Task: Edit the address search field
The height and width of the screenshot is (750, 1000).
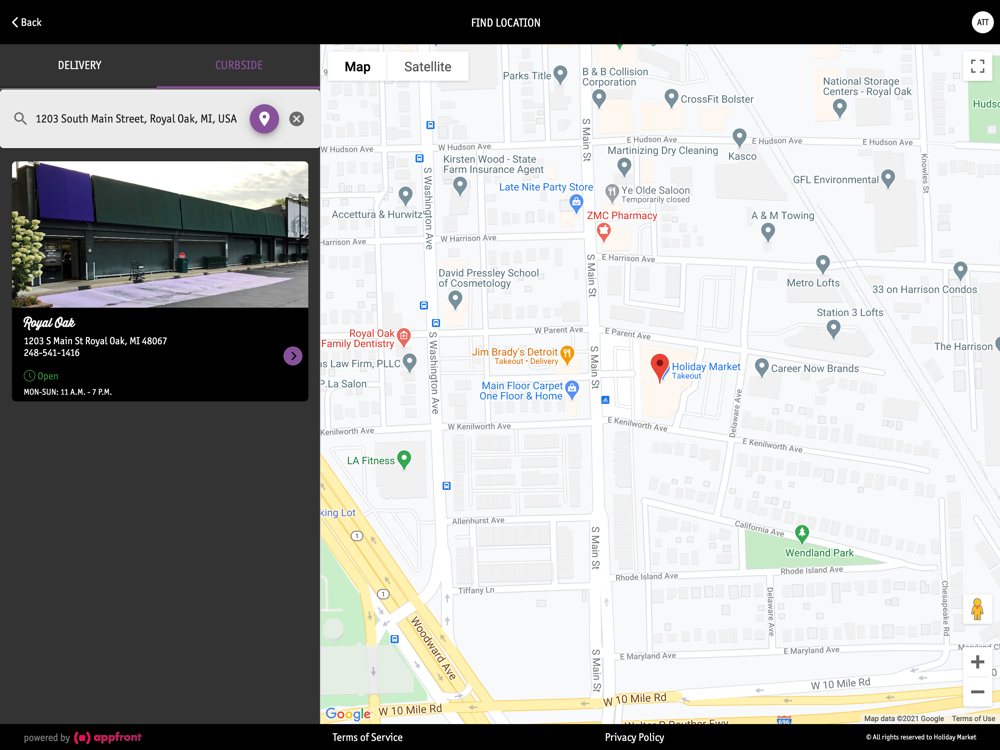Action: point(136,119)
